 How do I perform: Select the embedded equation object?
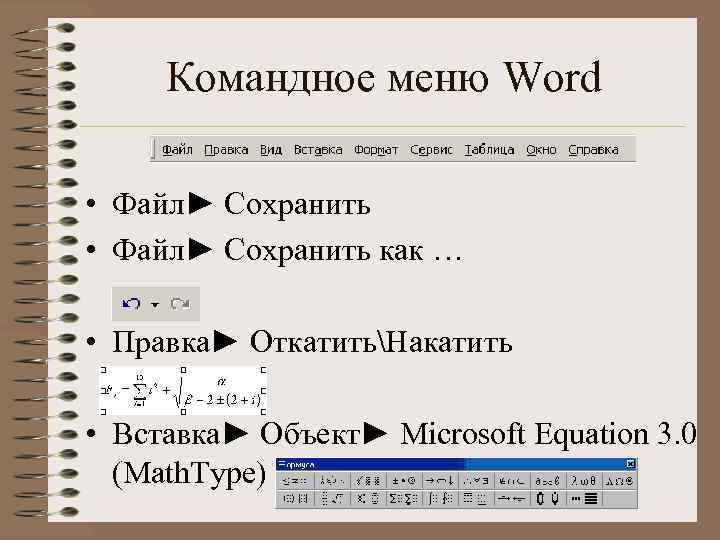(x=183, y=391)
